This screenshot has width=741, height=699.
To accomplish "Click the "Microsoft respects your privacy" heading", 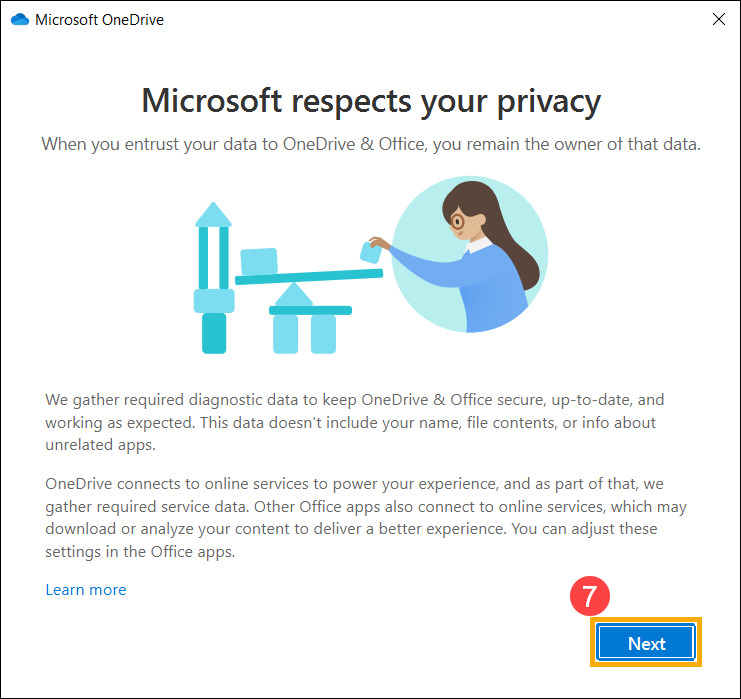I will click(371, 101).
